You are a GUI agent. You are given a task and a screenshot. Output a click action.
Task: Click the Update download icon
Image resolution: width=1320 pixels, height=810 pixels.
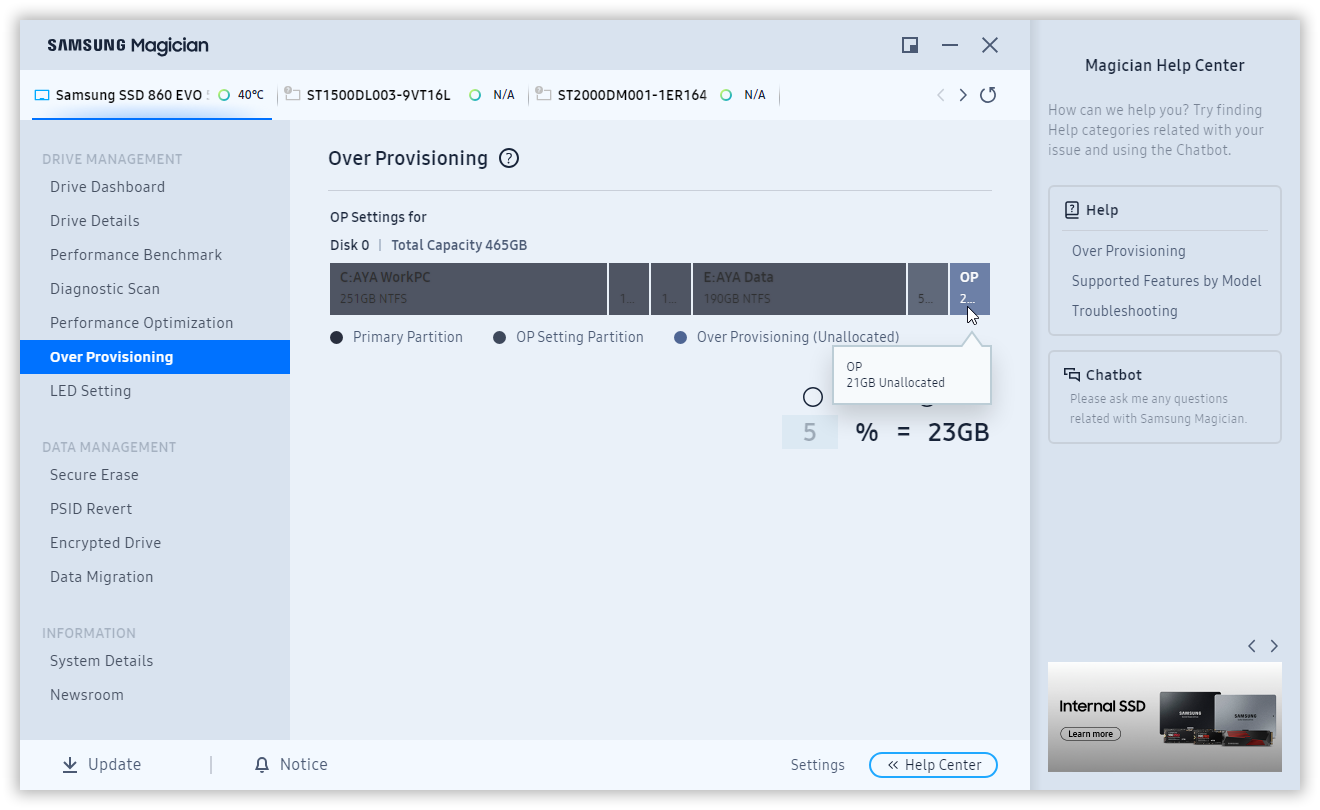70,765
